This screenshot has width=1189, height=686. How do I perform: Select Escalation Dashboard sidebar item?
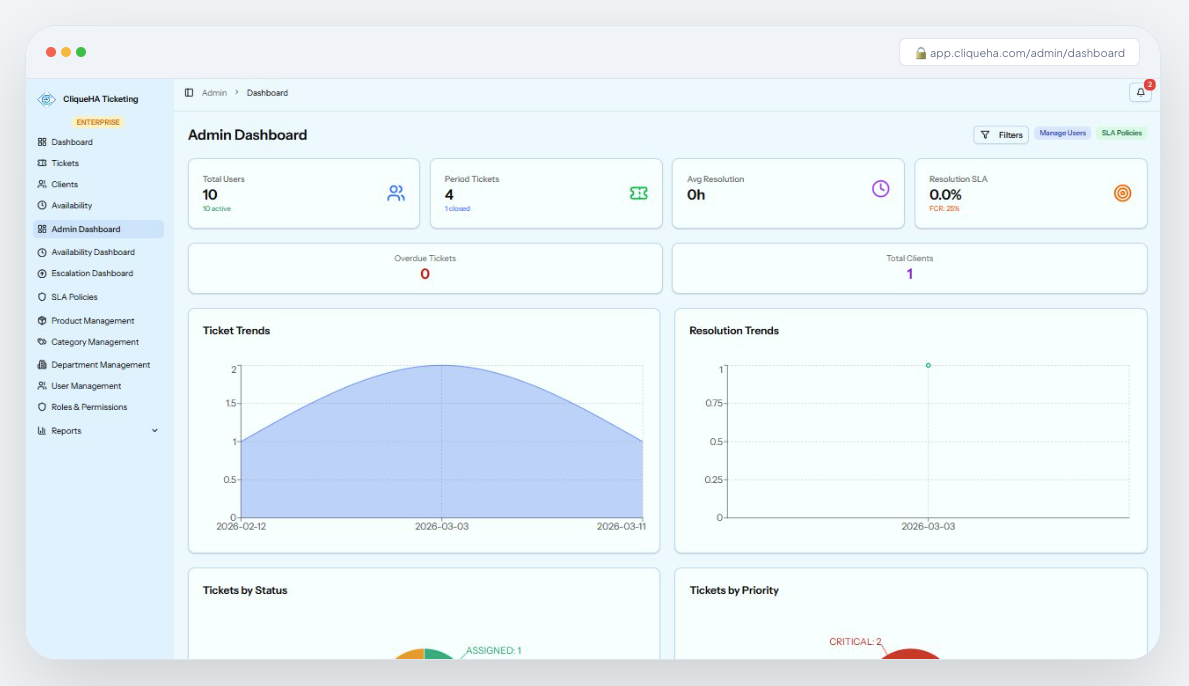(92, 273)
